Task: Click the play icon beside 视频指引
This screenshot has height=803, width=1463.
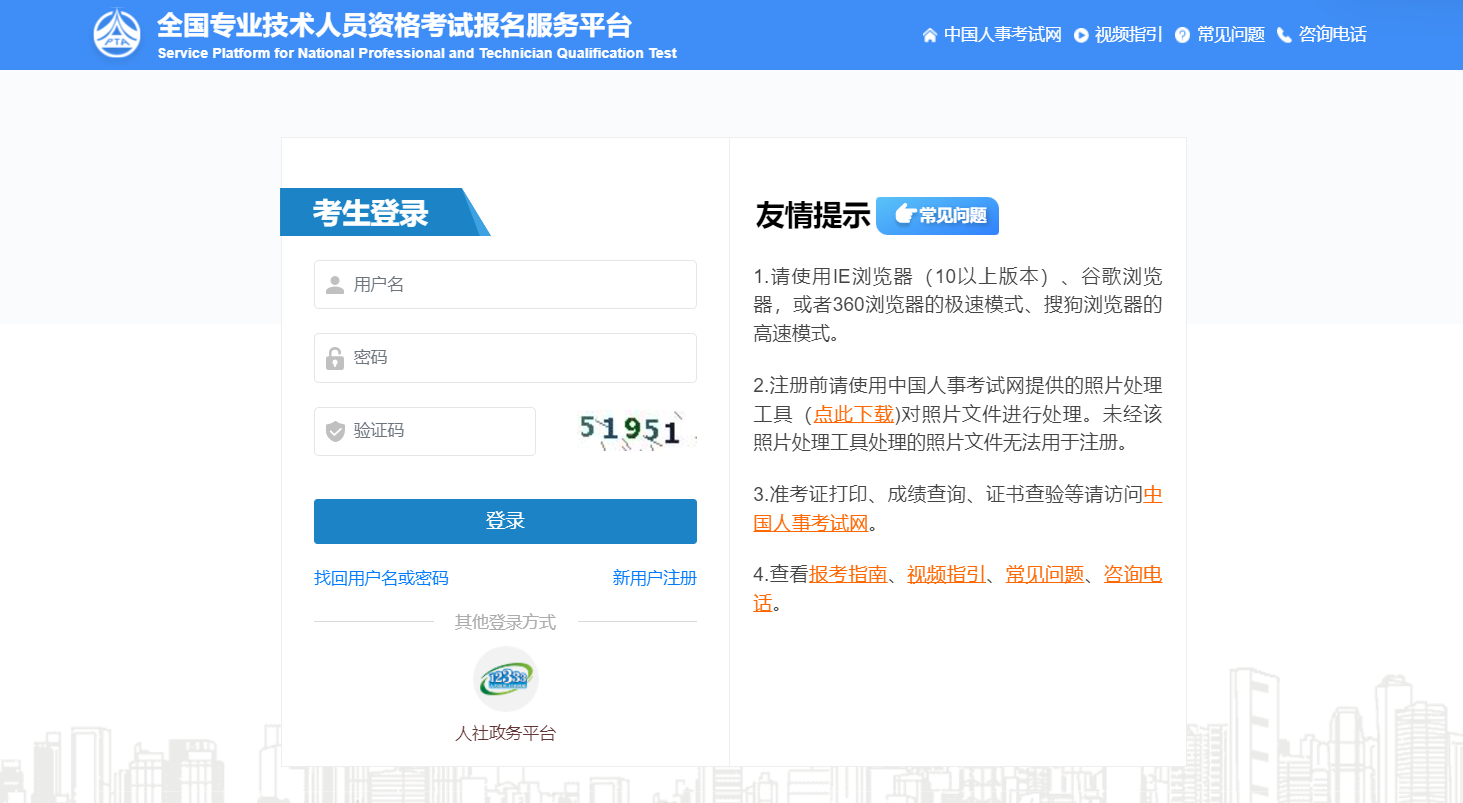Action: click(x=1081, y=35)
